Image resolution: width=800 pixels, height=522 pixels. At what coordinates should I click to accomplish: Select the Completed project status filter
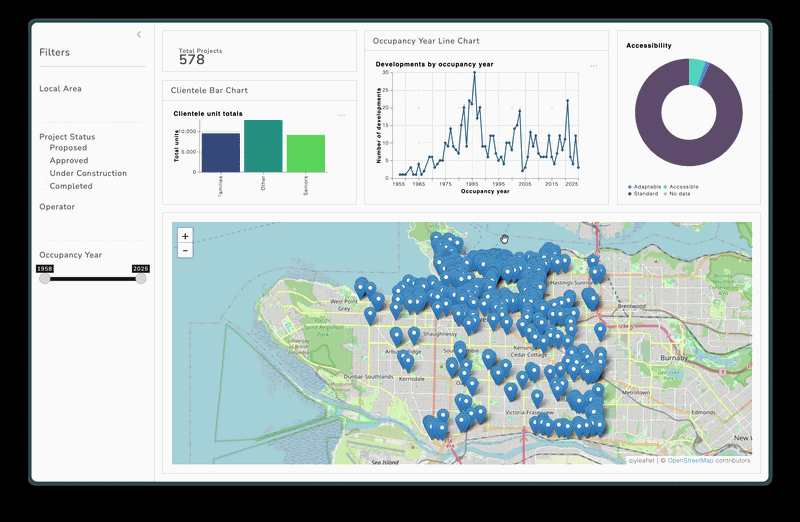[71, 187]
